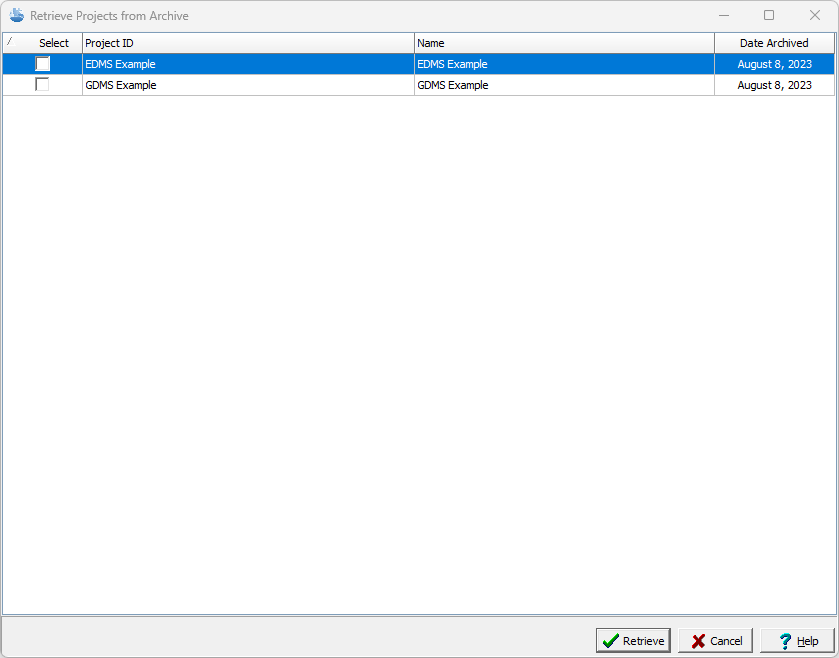Click the green checkmark Retrieve button

click(x=633, y=641)
